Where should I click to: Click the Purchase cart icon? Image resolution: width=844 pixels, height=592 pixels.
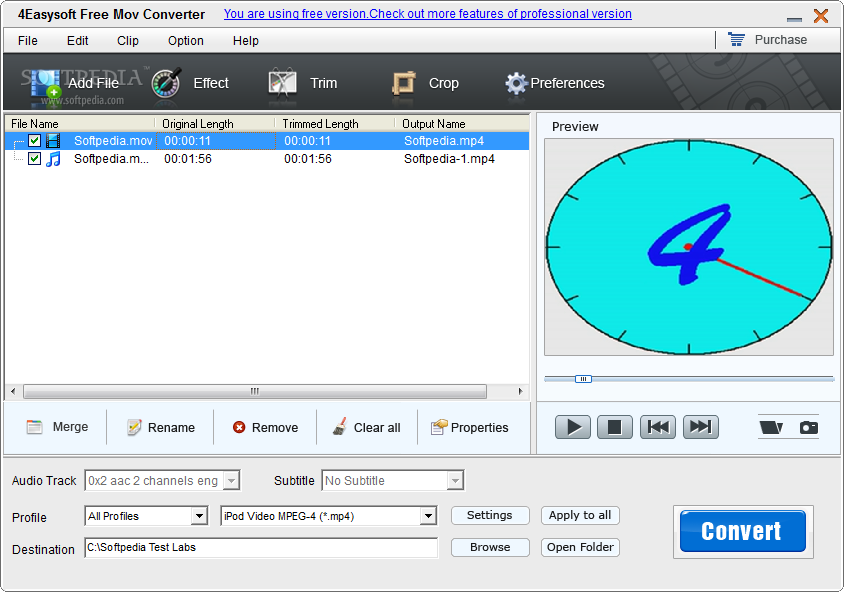pos(736,40)
